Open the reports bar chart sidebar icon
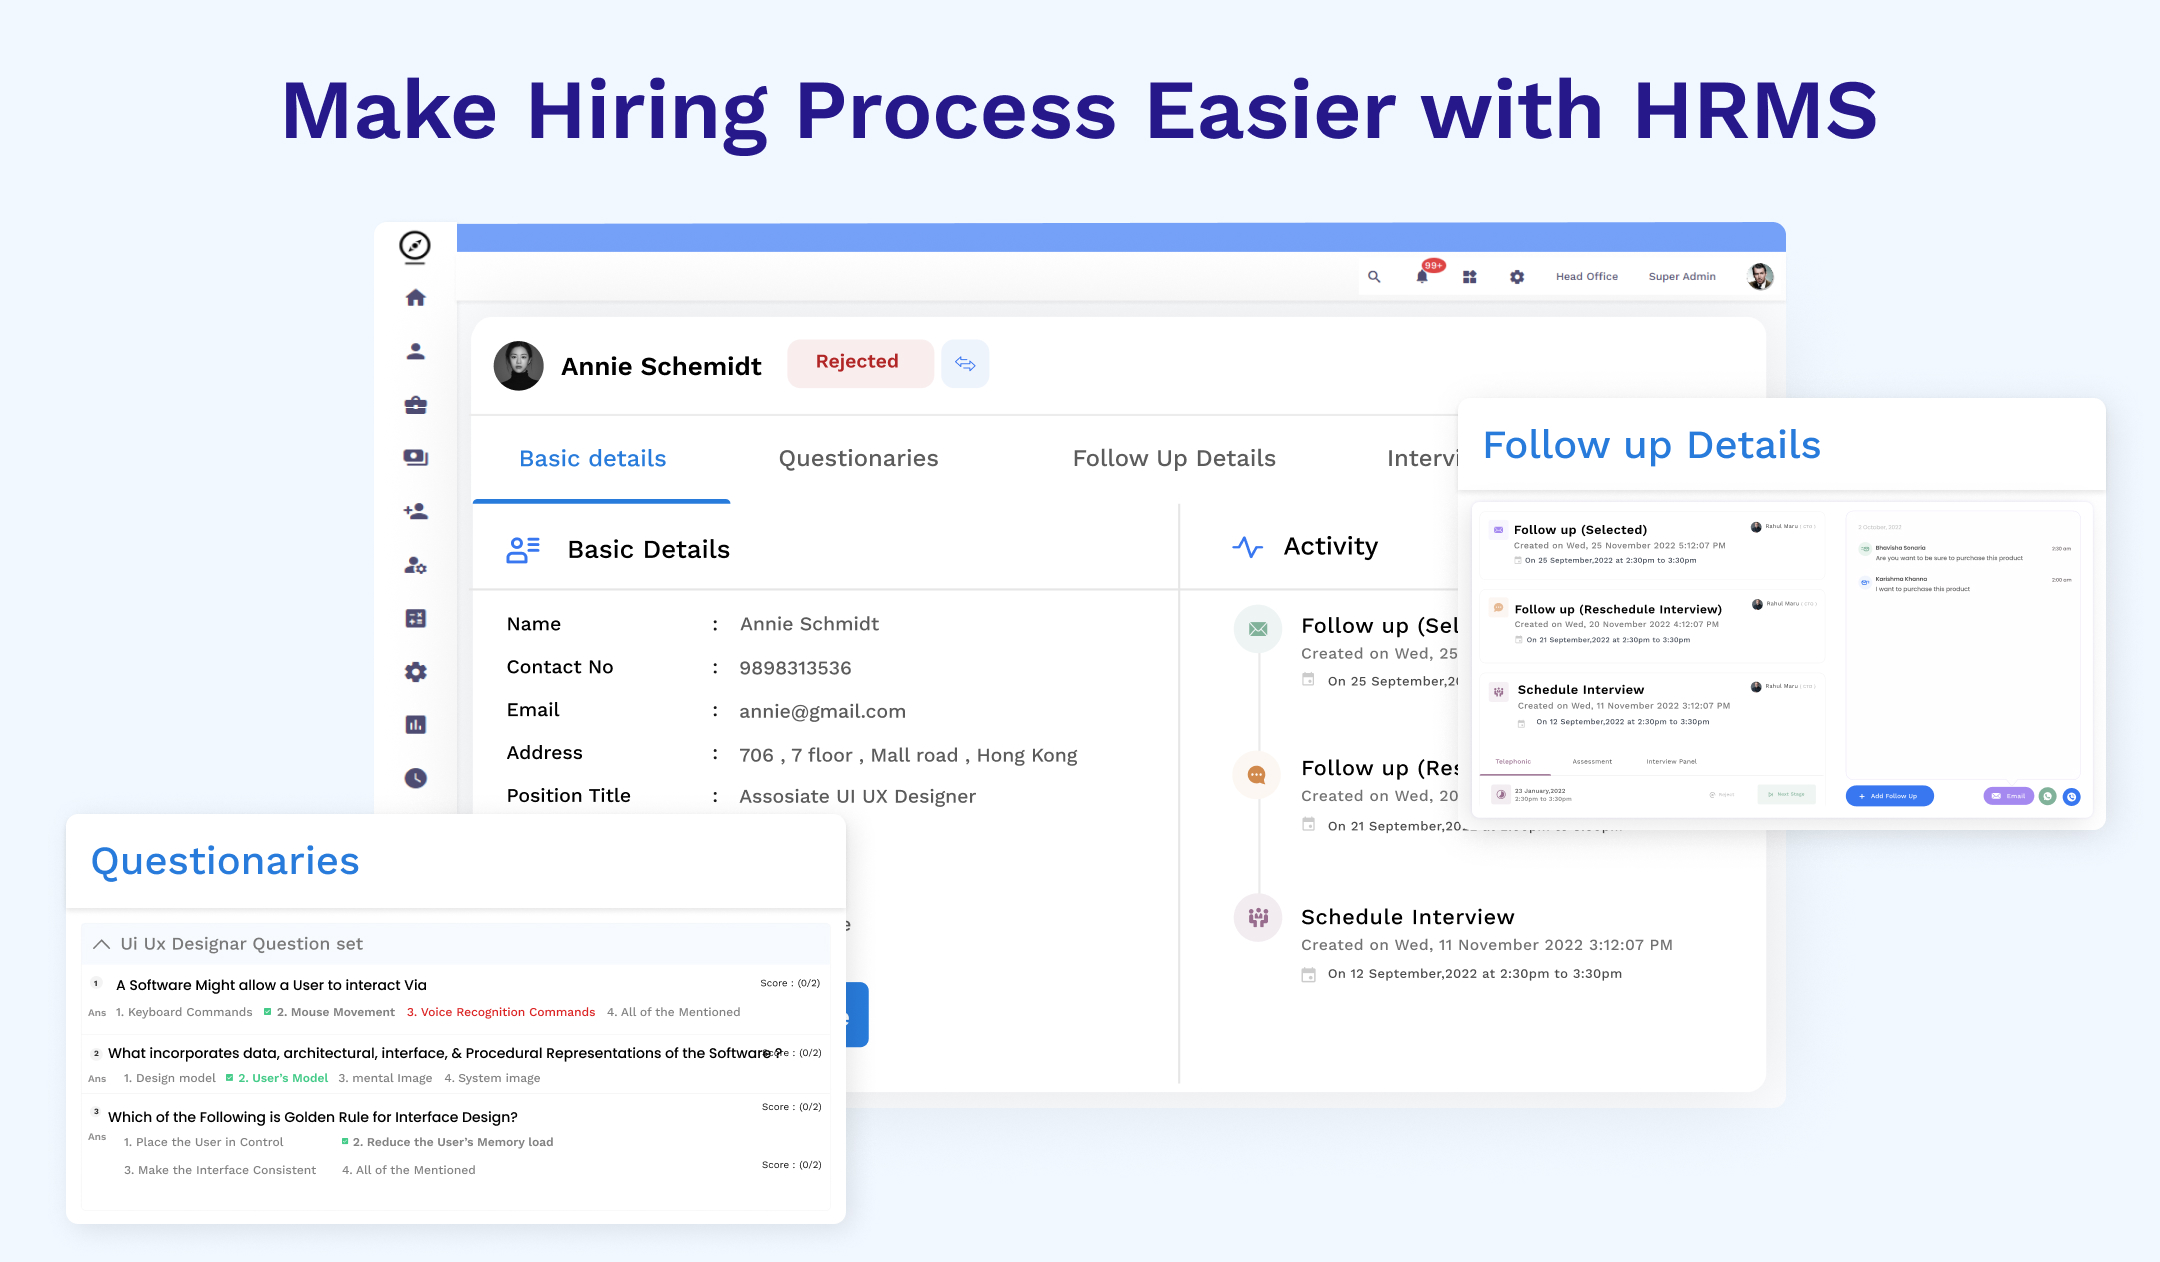Viewport: 2160px width, 1262px height. point(415,725)
